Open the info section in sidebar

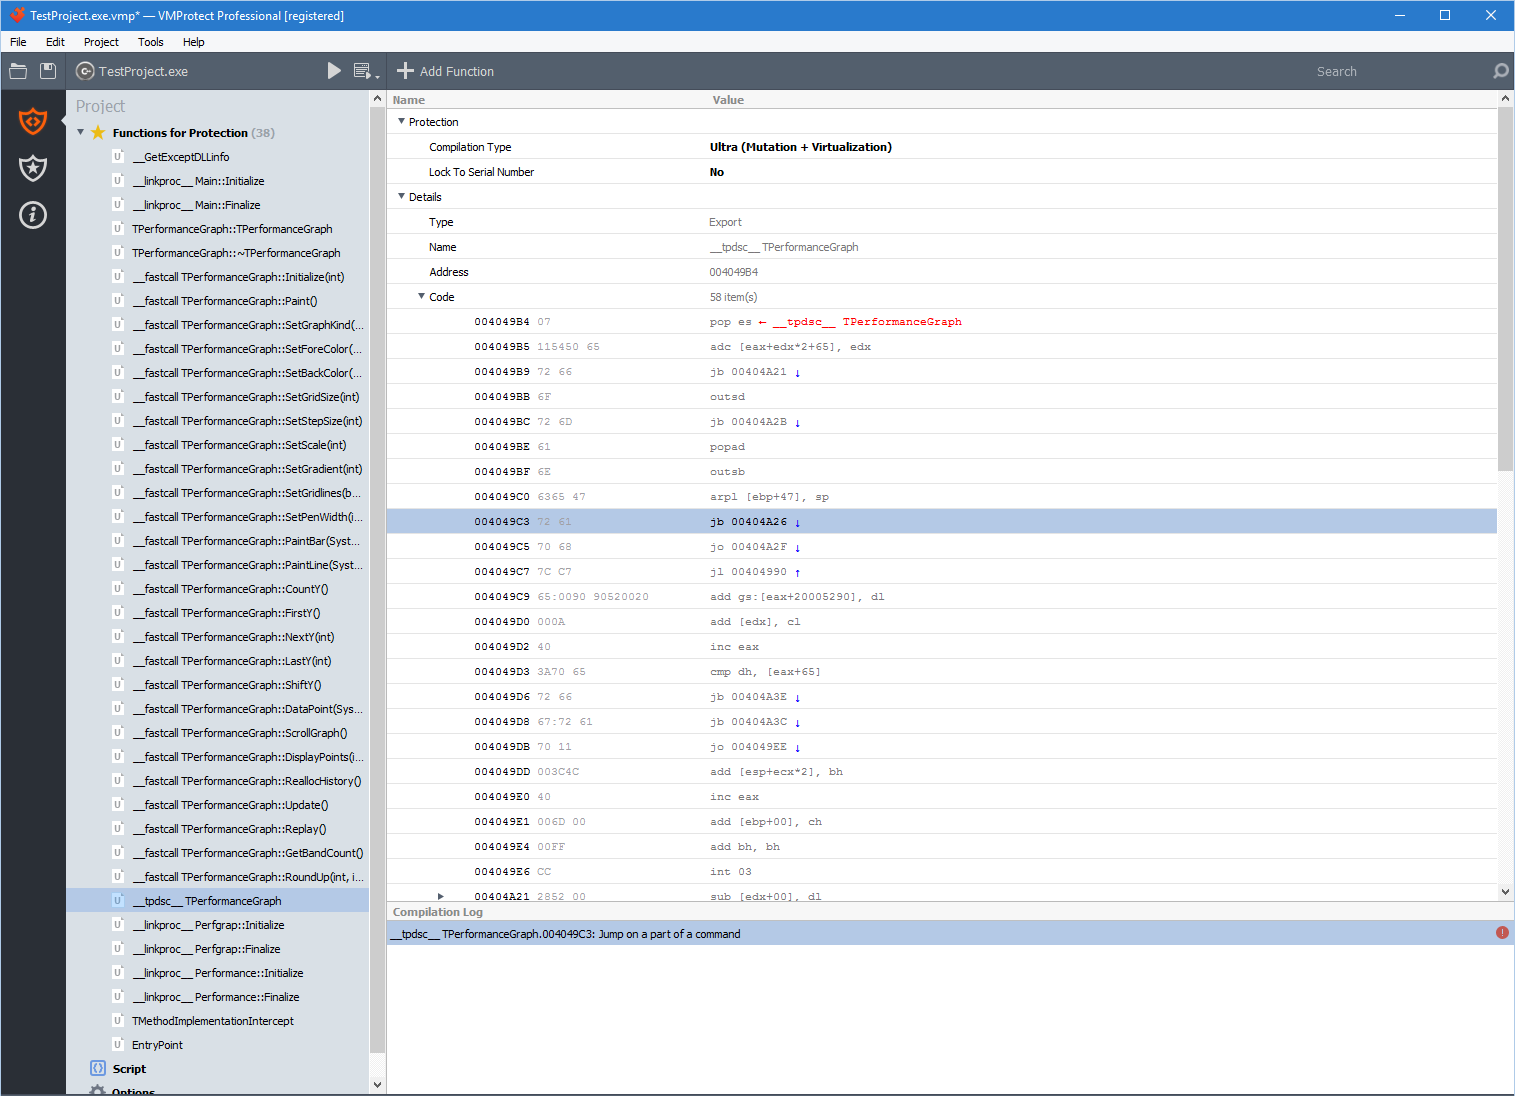33,215
